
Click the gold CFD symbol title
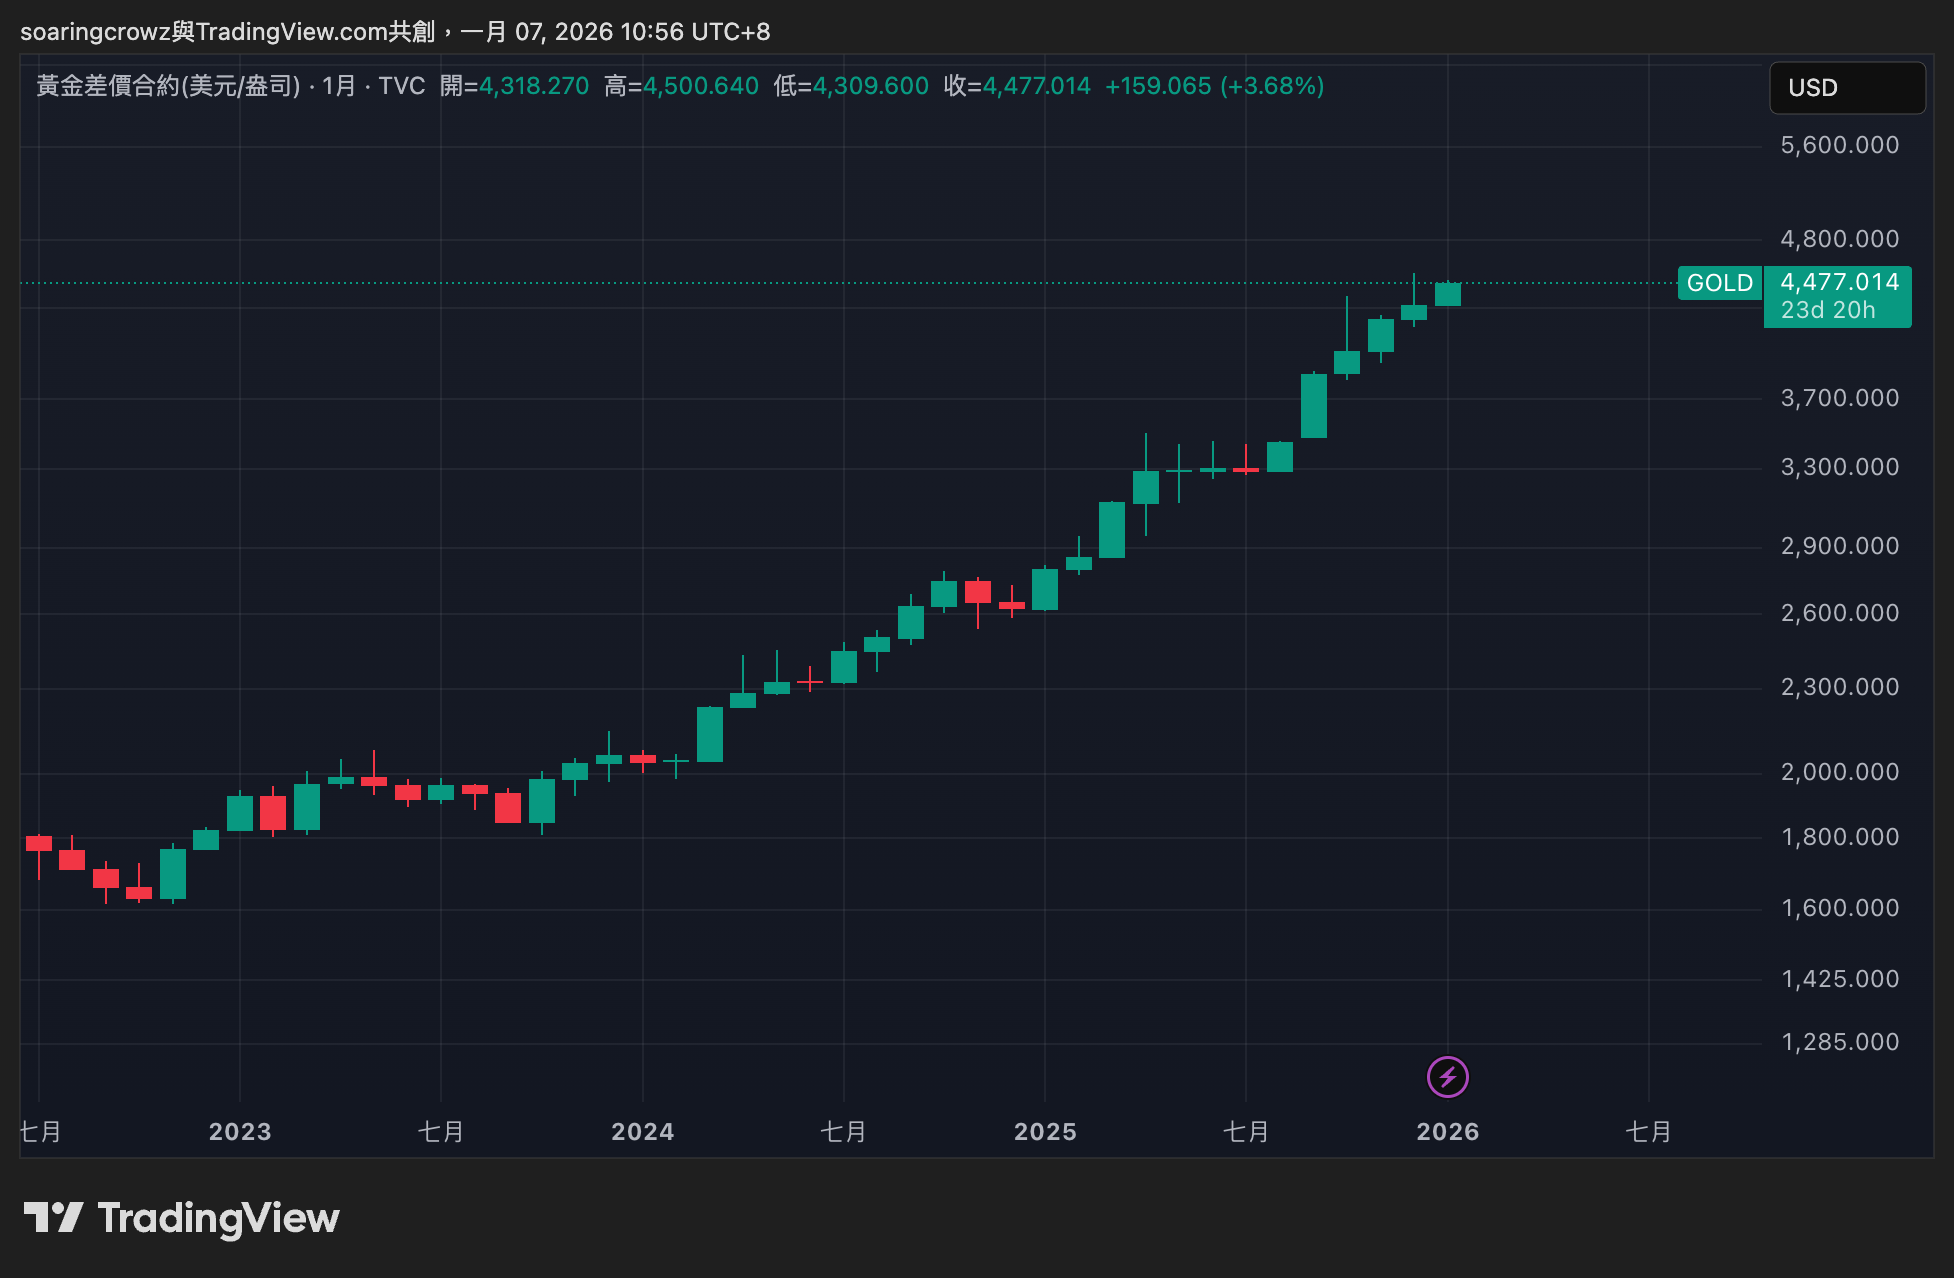pos(168,86)
